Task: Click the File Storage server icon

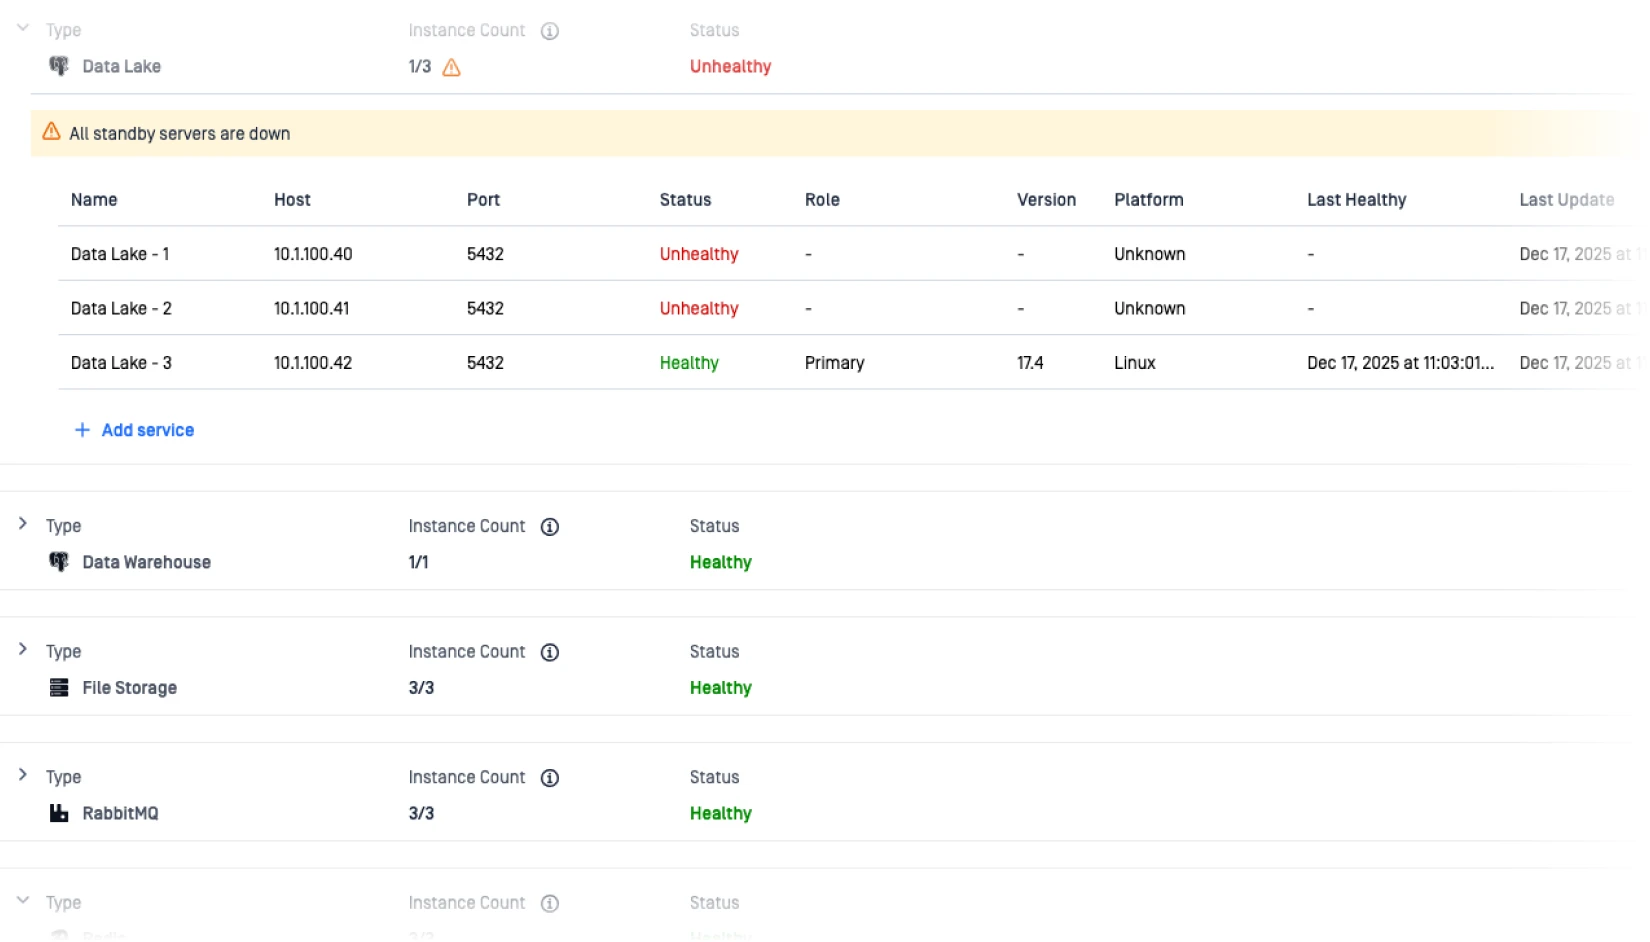Action: point(59,688)
